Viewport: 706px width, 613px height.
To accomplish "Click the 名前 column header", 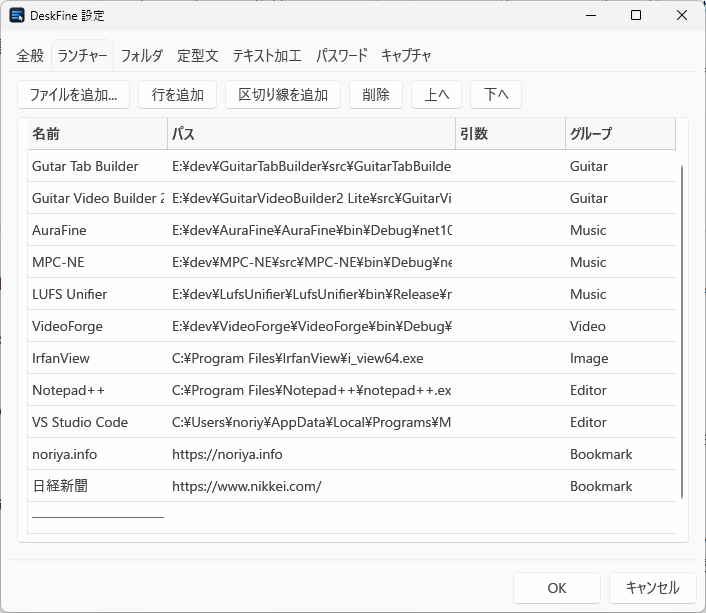I will pos(97,134).
